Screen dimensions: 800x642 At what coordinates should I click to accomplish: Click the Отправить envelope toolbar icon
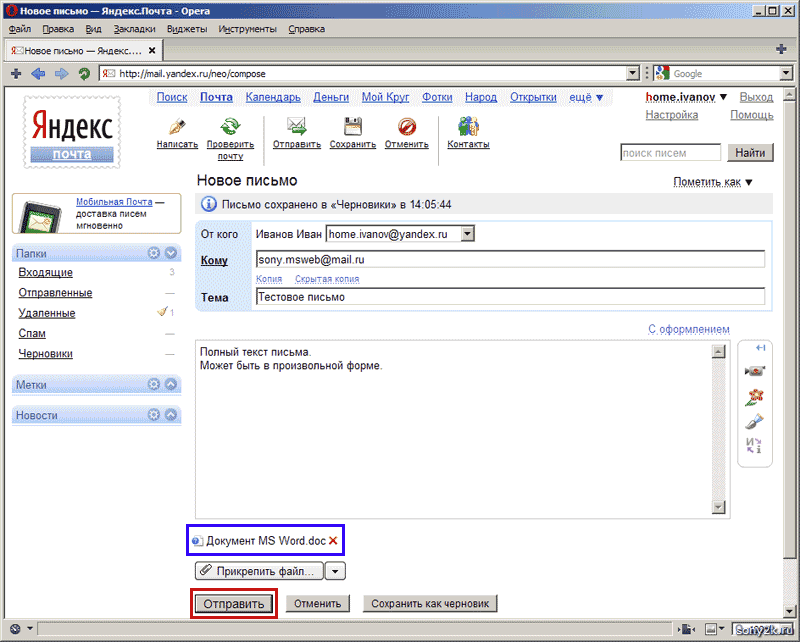point(296,126)
